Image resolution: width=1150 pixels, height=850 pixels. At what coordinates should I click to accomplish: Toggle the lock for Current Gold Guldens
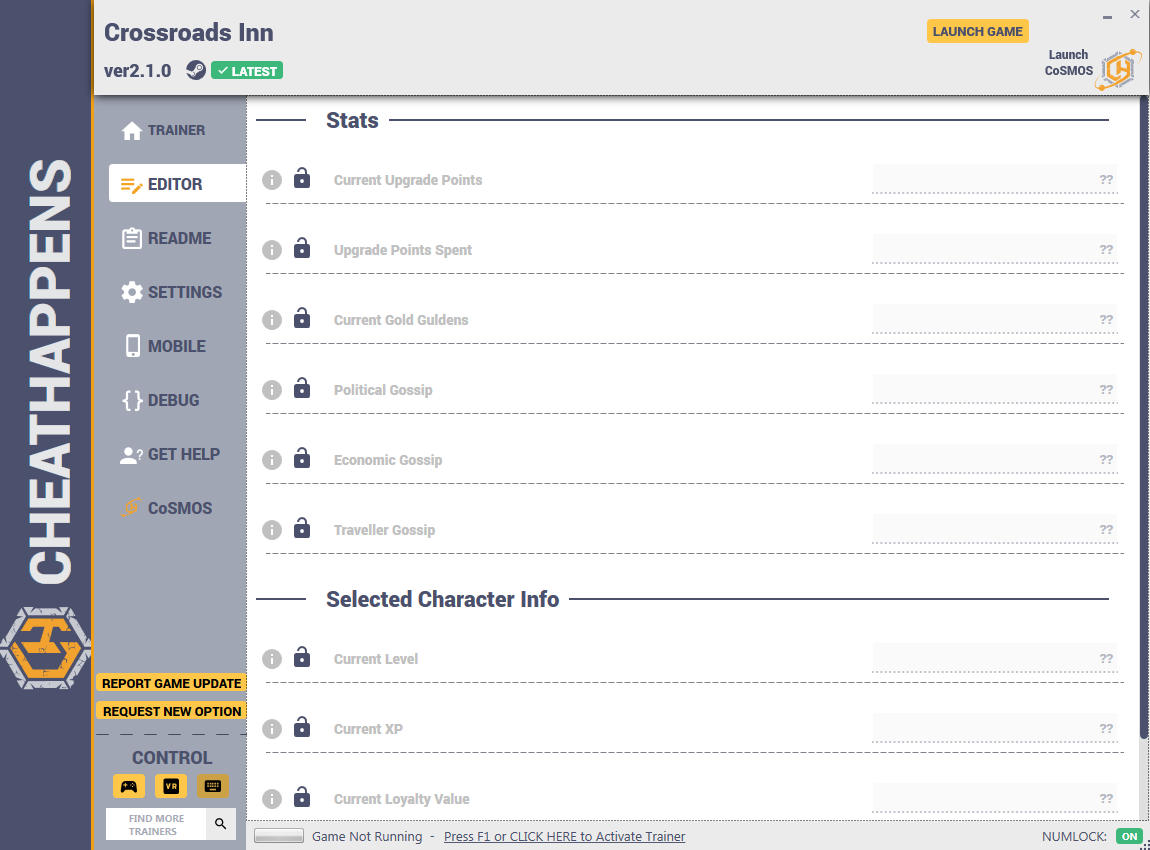pyautogui.click(x=301, y=318)
